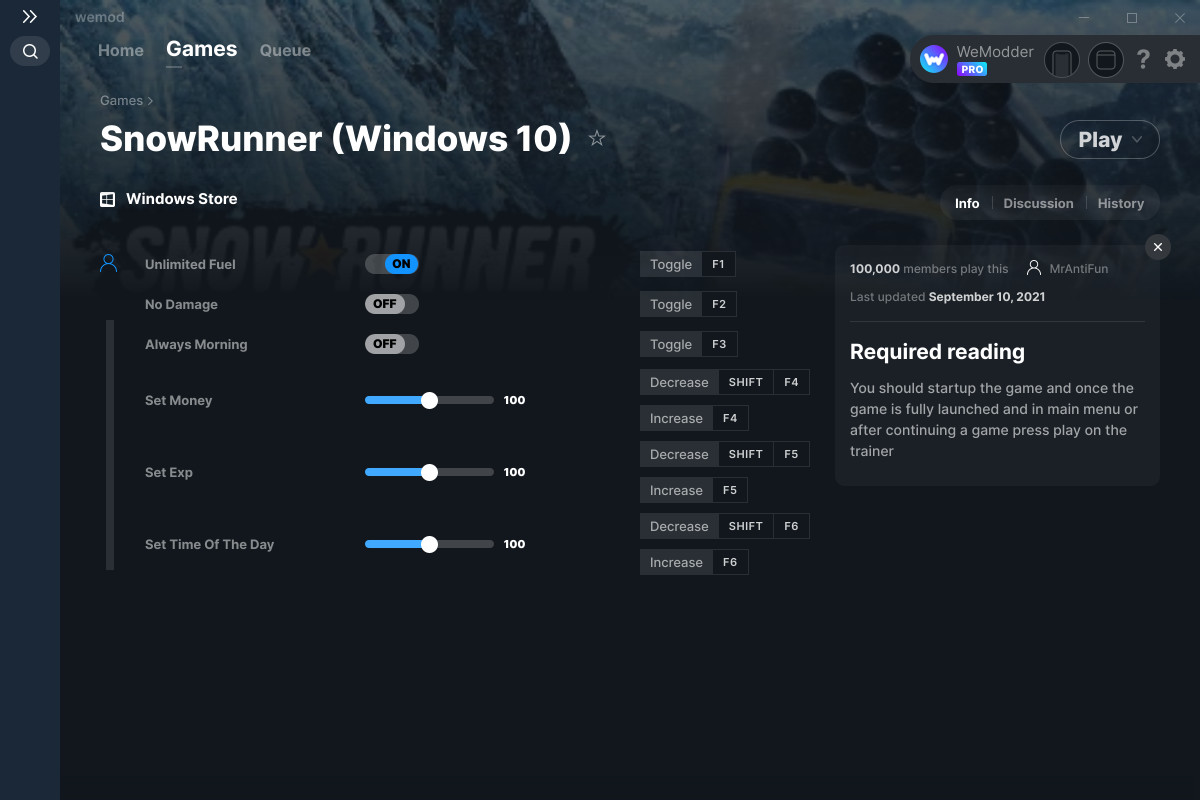Click the Required reading heading
The width and height of the screenshot is (1200, 800).
tap(937, 352)
